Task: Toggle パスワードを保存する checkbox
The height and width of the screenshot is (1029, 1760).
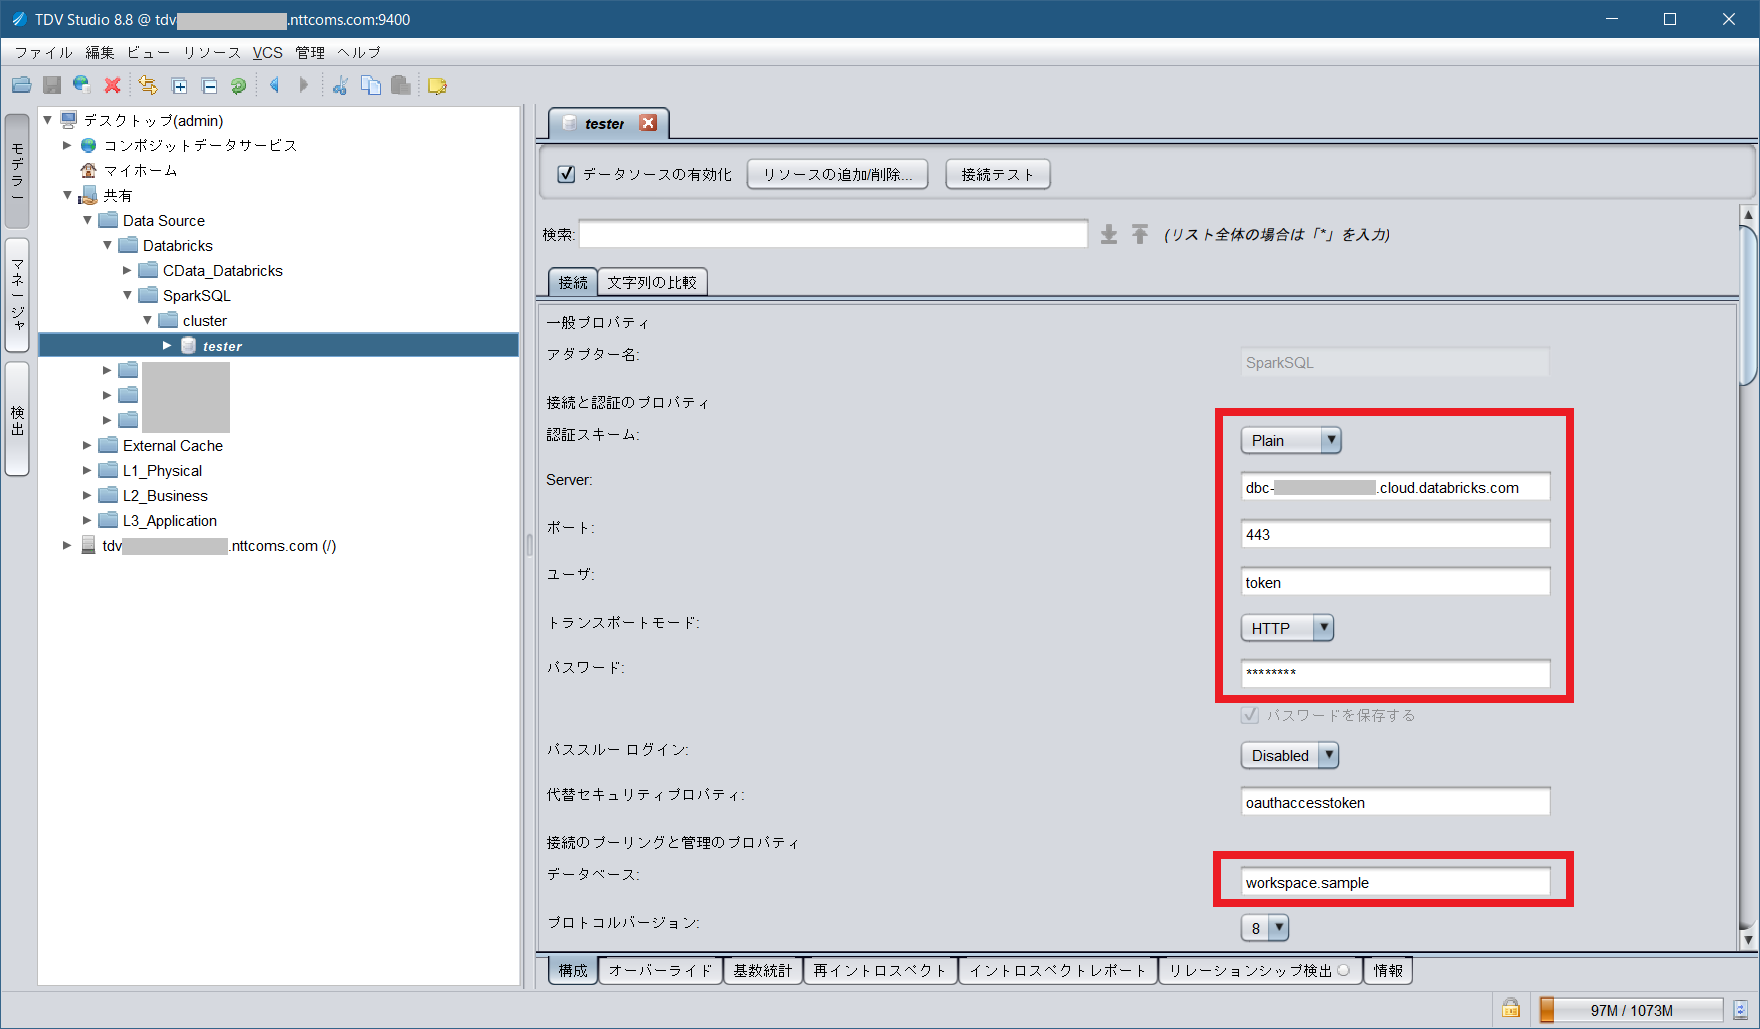Action: coord(1250,715)
